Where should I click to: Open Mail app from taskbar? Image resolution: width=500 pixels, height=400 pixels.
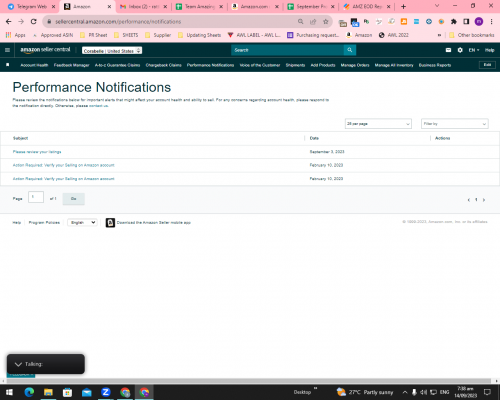point(87,392)
